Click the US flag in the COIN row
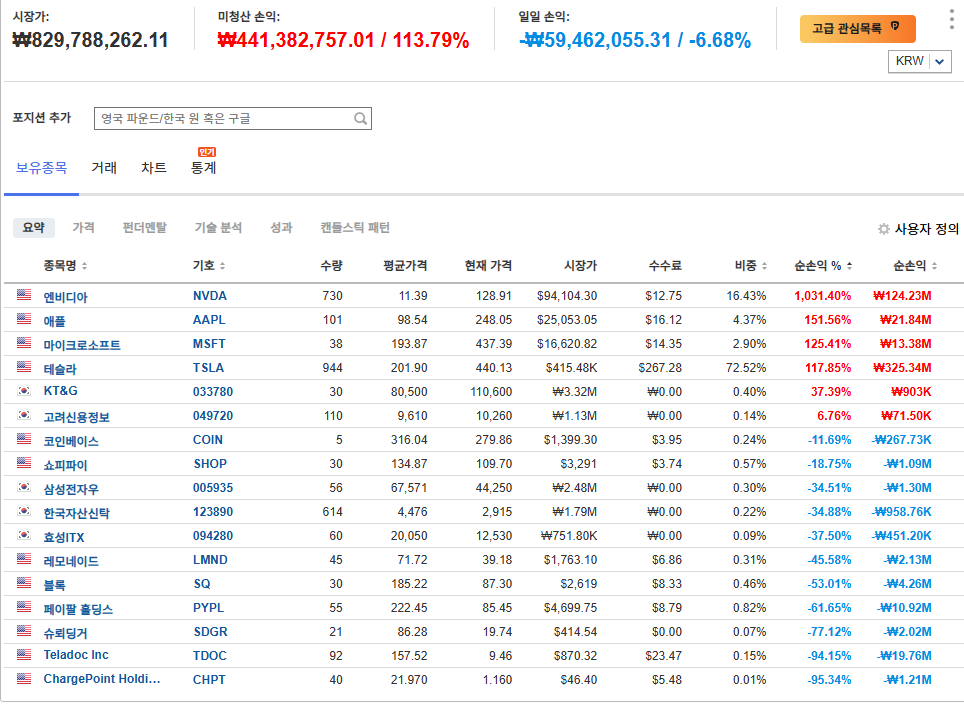 tap(24, 438)
